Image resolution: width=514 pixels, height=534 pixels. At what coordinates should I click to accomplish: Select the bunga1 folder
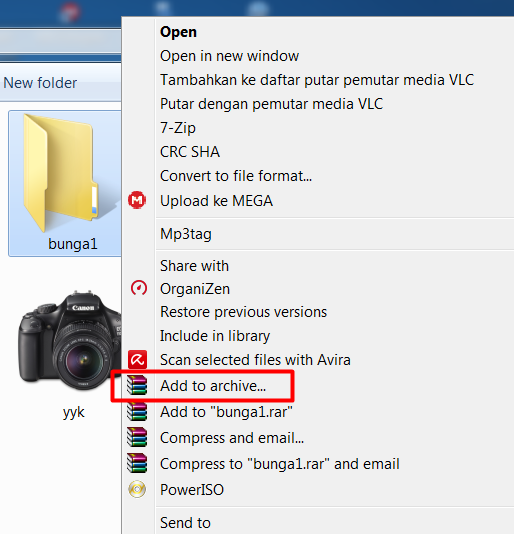pyautogui.click(x=65, y=183)
